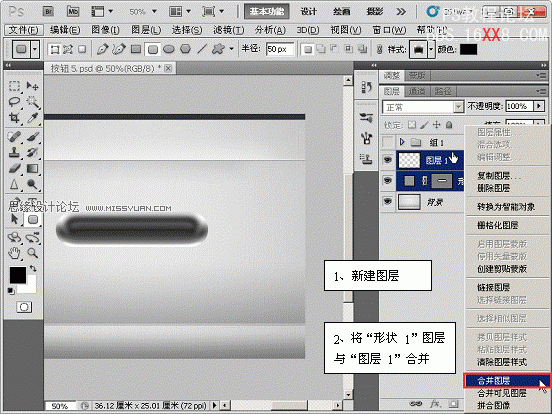Image resolution: width=552 pixels, height=414 pixels.
Task: Hide the 图层 1 layer eye icon
Action: tap(388, 160)
